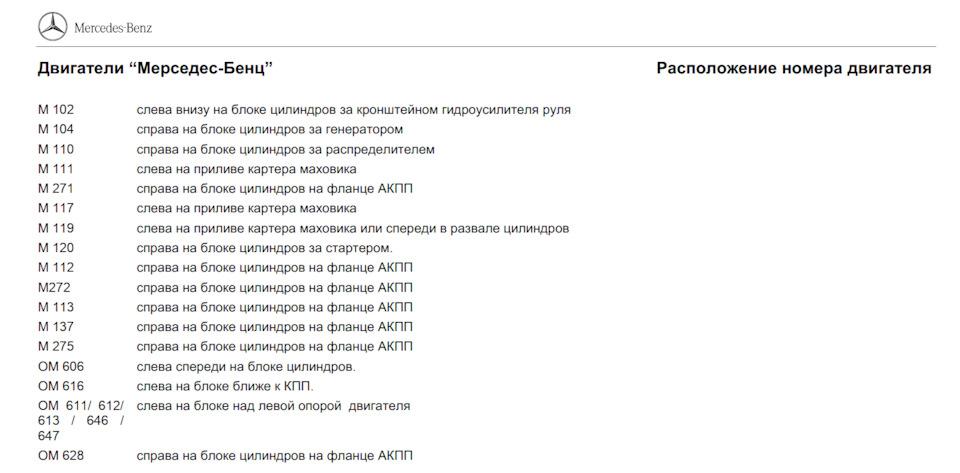
Task: Click the M272 engine code
Action: click(54, 287)
